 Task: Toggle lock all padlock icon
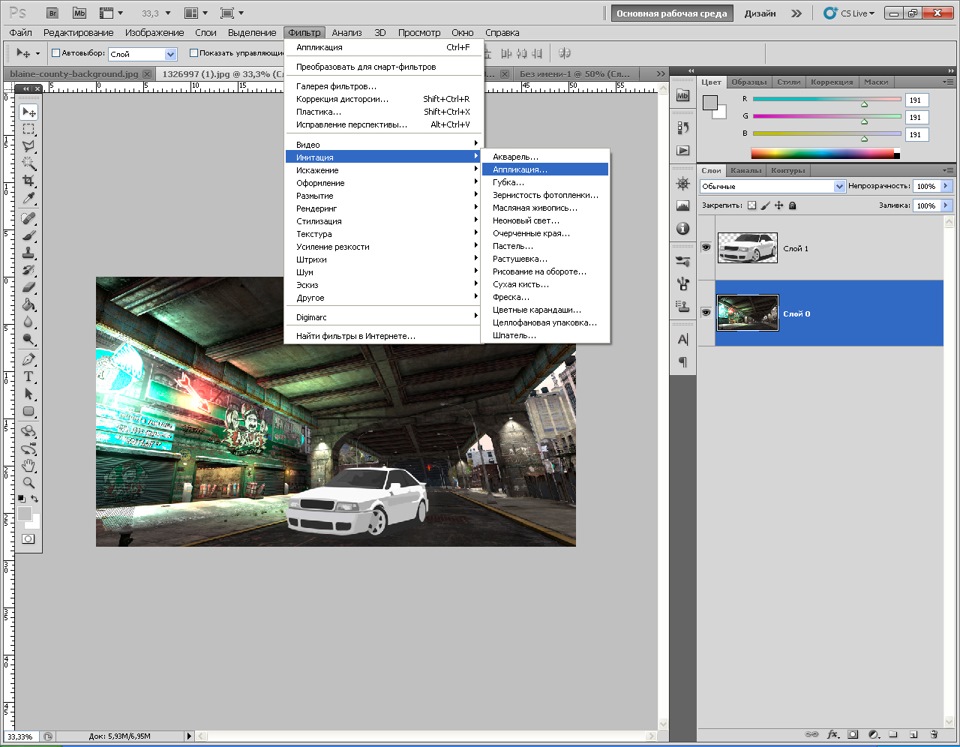click(x=792, y=206)
